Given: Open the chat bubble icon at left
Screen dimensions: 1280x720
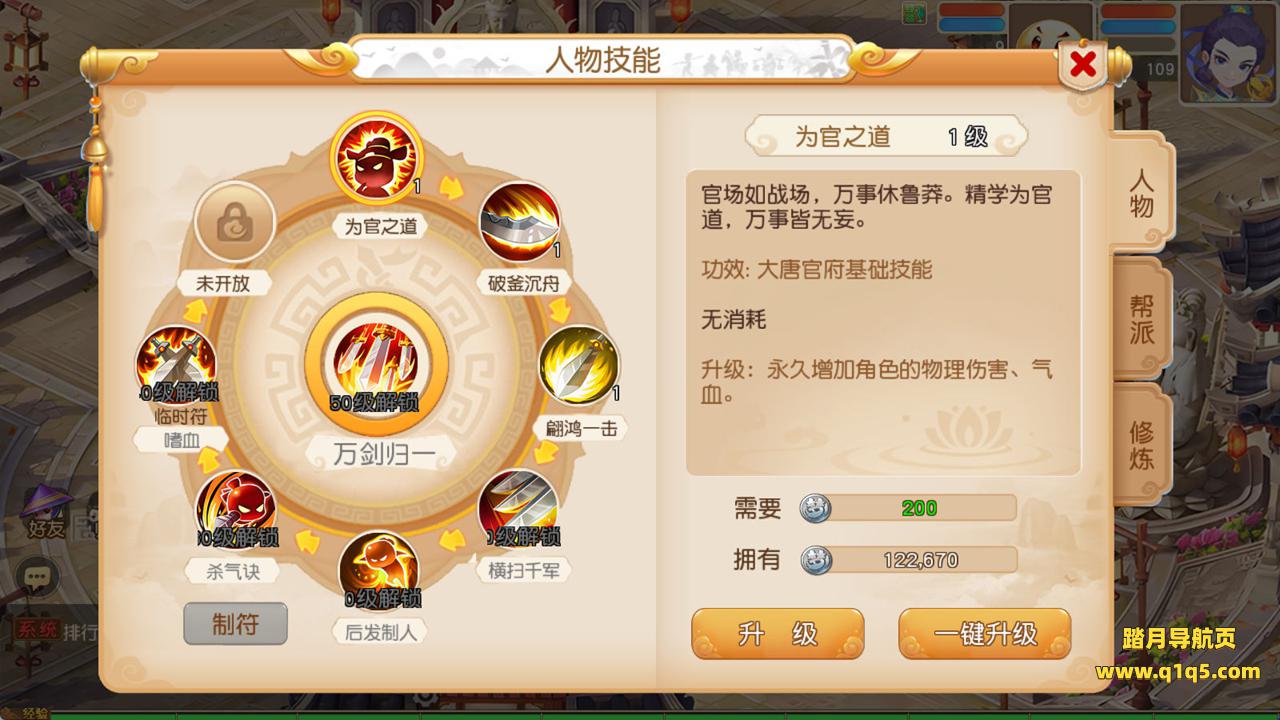Looking at the screenshot, I should (x=38, y=576).
